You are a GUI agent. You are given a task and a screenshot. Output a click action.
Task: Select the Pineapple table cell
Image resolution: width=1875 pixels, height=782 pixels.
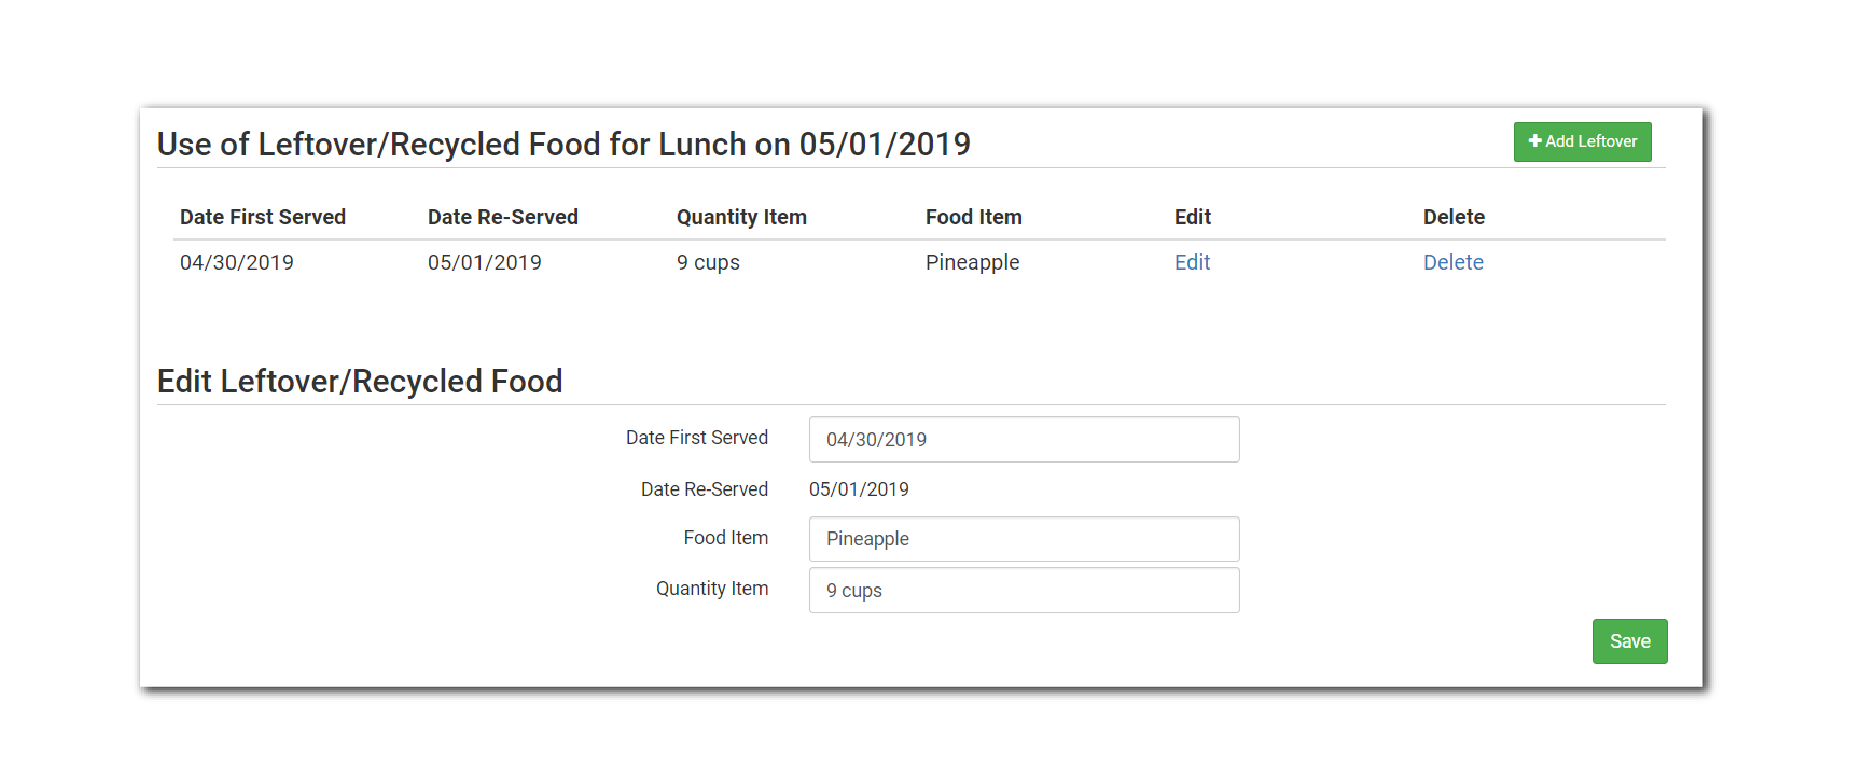[972, 263]
